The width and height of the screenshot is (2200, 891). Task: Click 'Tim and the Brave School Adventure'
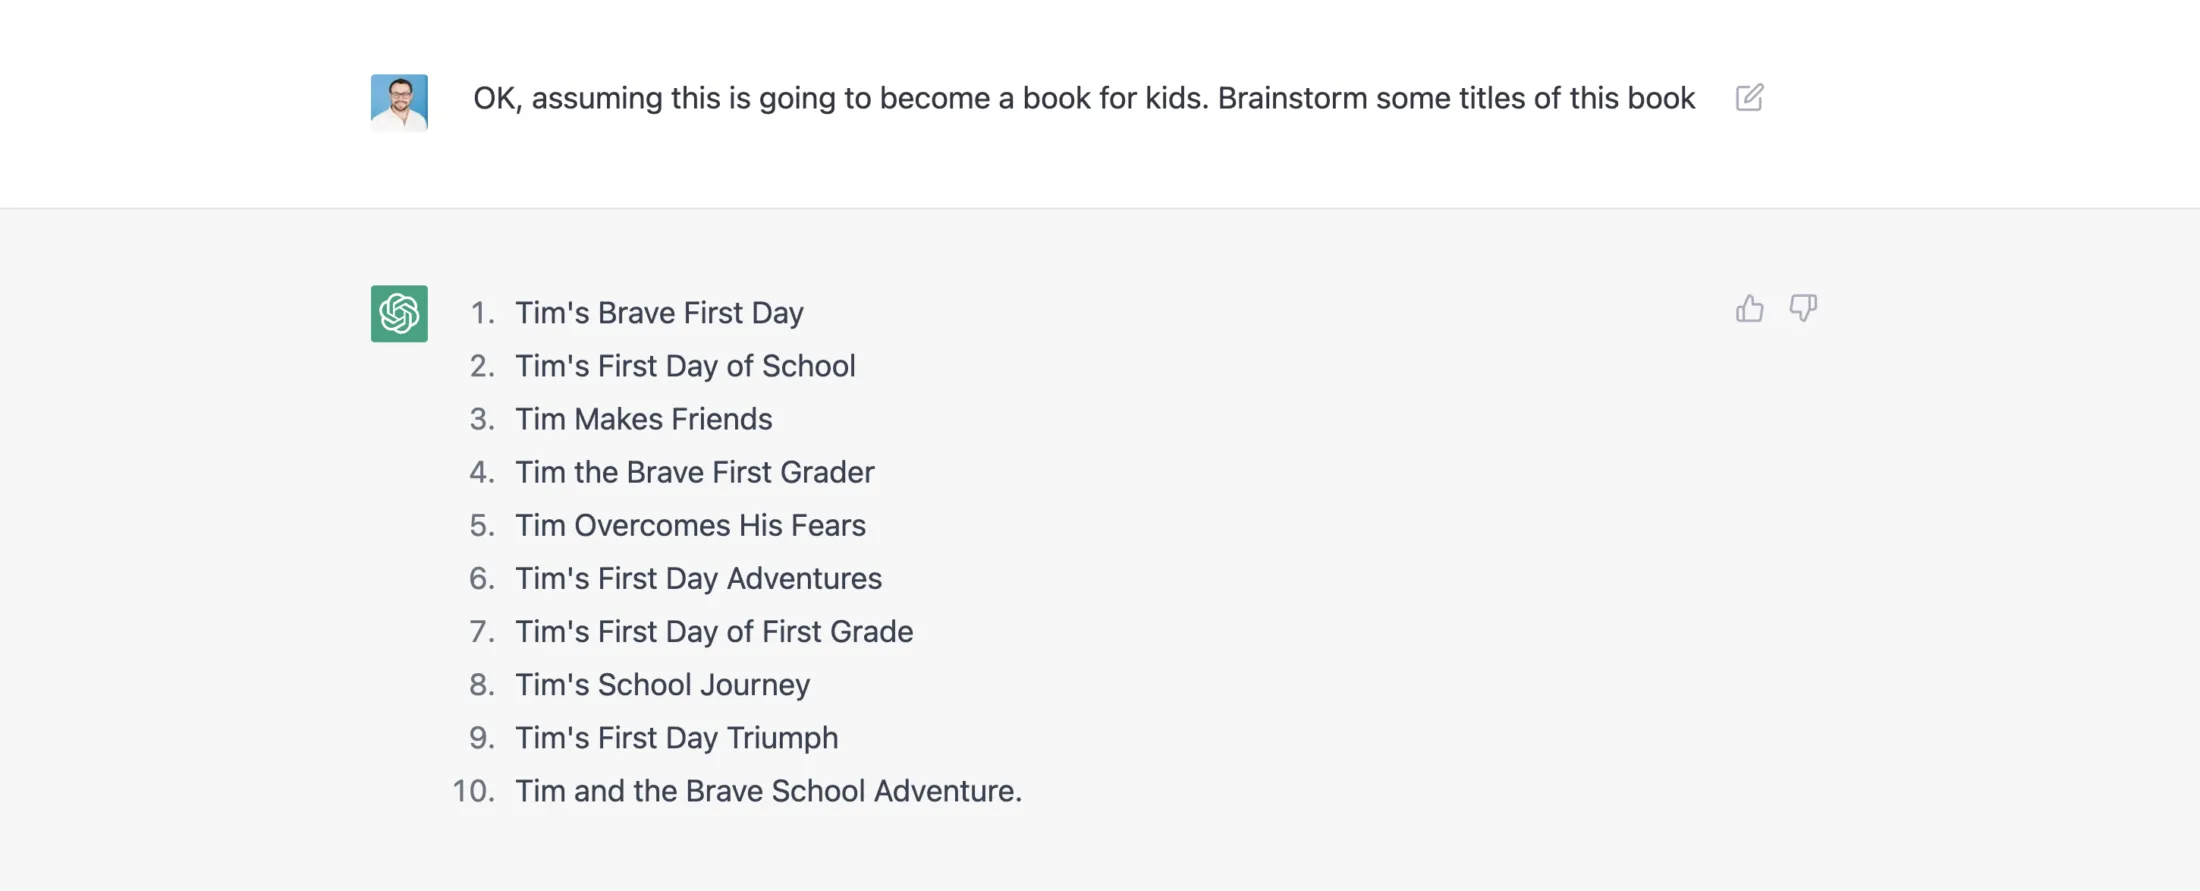pos(768,790)
